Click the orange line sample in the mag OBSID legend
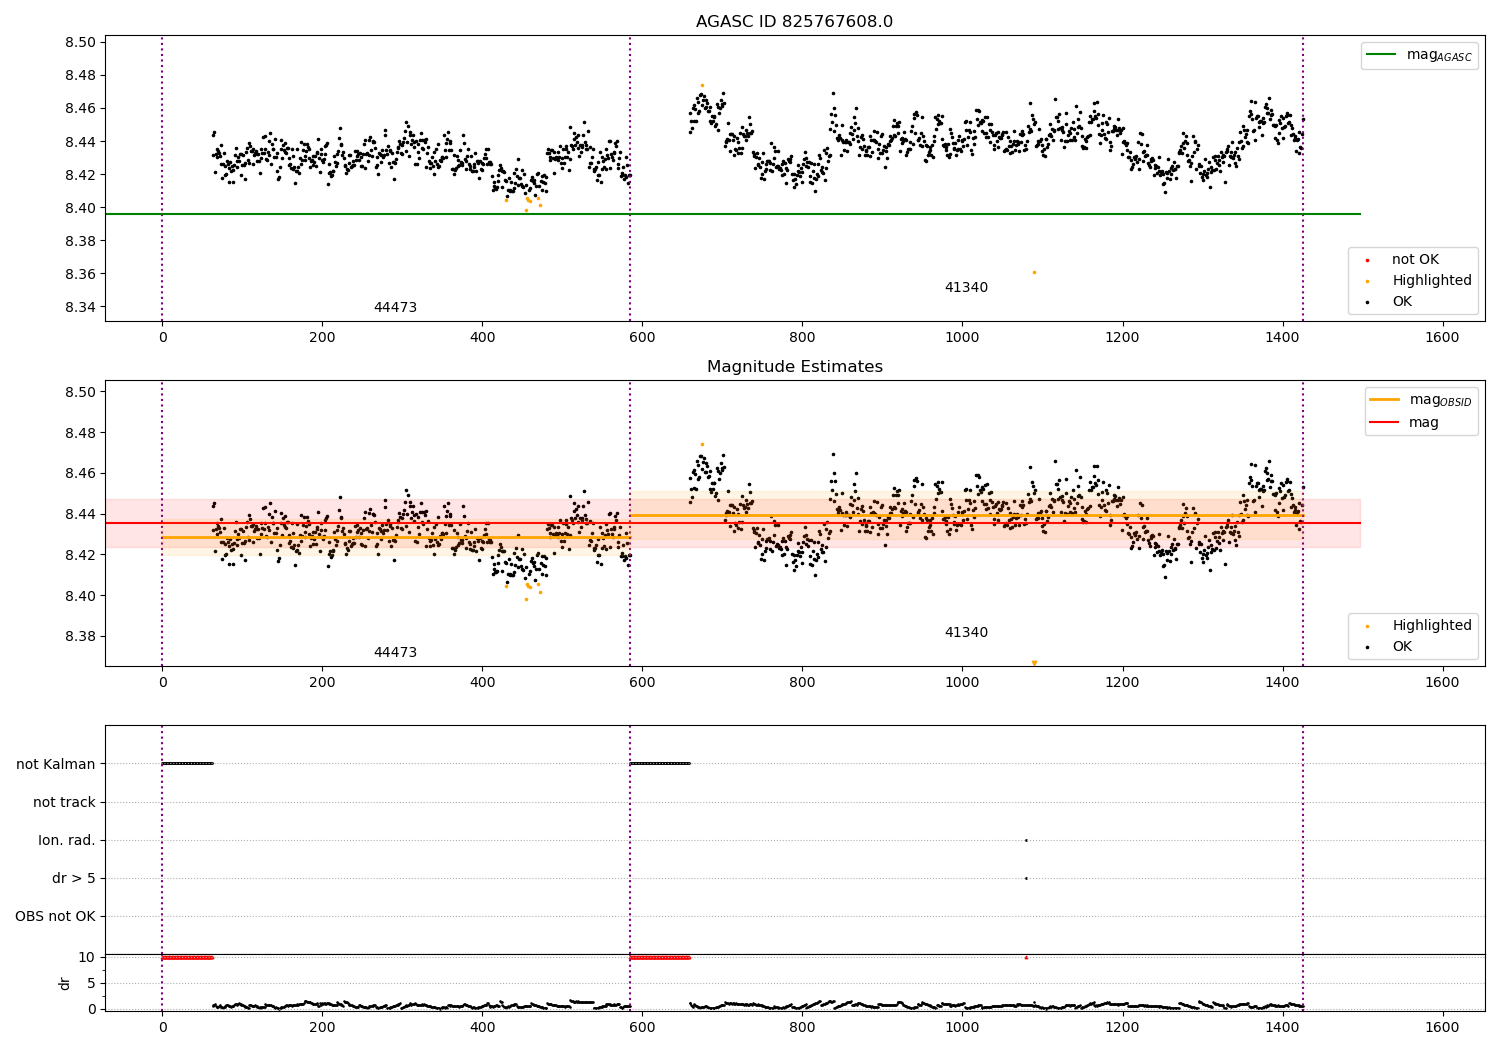 1385,400
